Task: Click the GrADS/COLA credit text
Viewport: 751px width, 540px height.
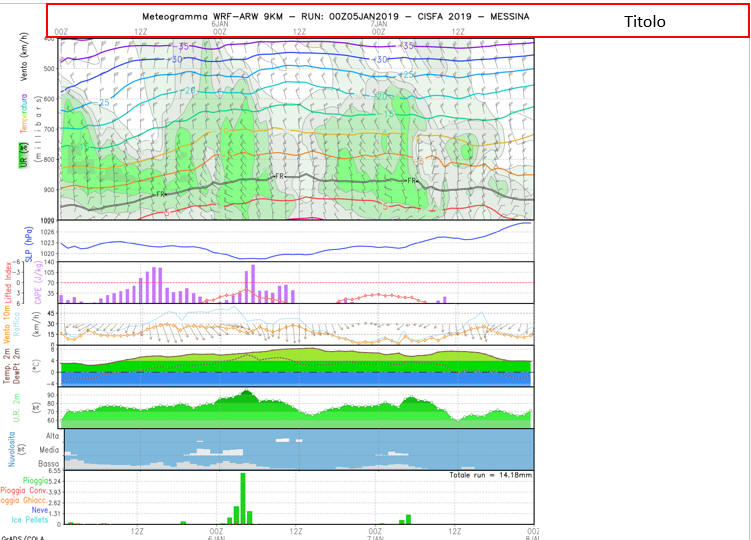Action: pyautogui.click(x=23, y=537)
